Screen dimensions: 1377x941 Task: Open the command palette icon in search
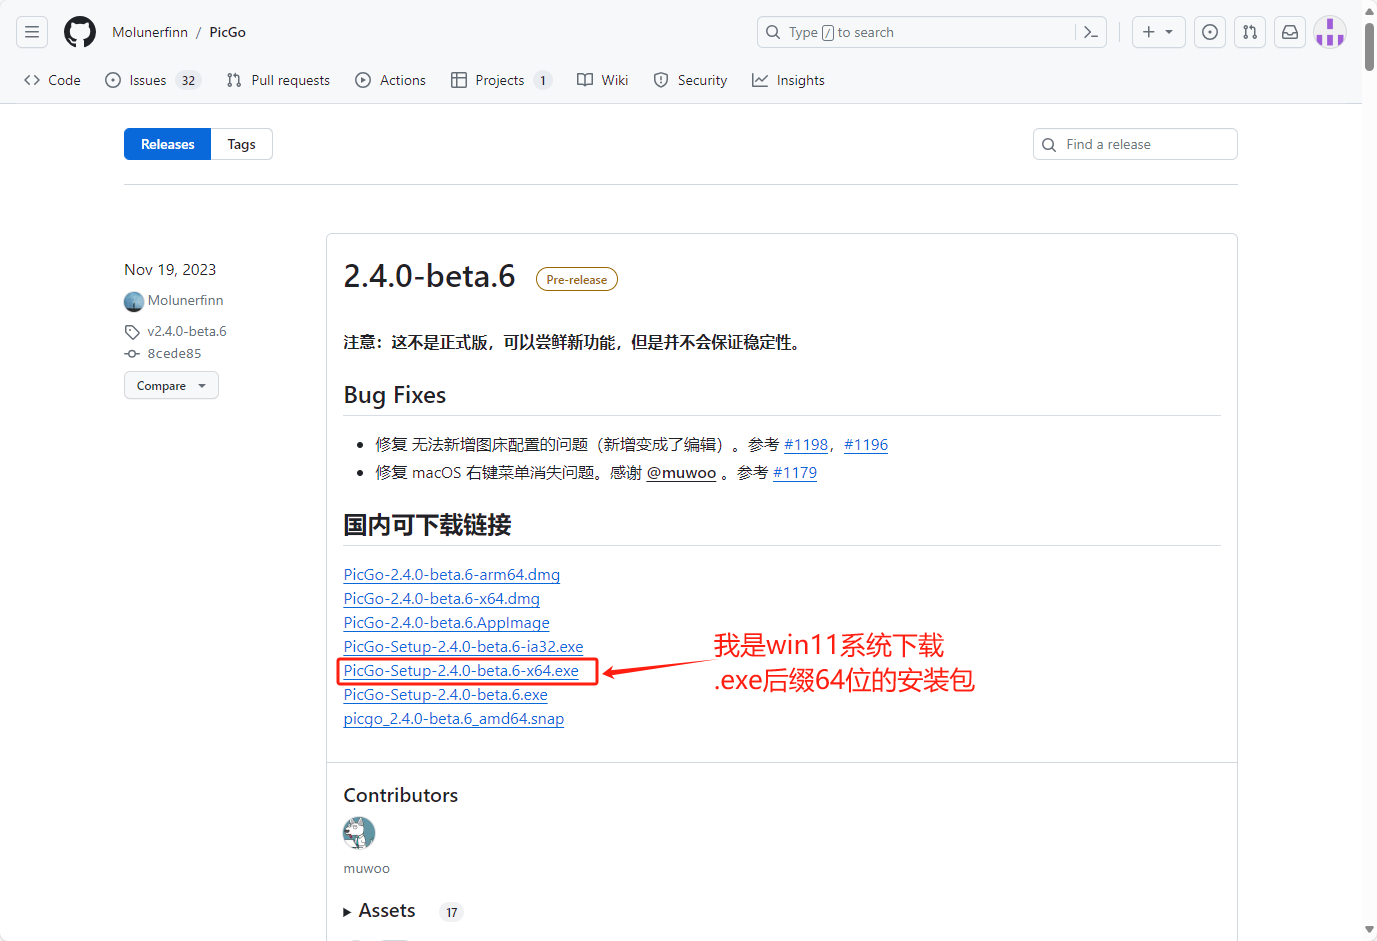pos(1091,32)
